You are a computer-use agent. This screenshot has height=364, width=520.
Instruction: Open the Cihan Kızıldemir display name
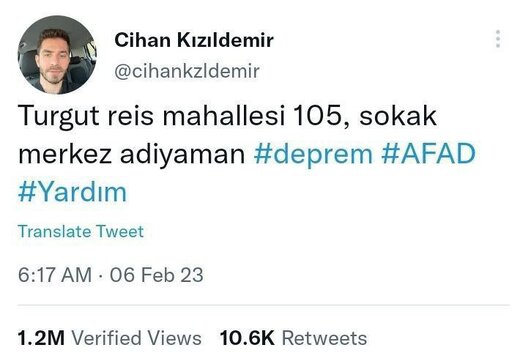[x=194, y=40]
